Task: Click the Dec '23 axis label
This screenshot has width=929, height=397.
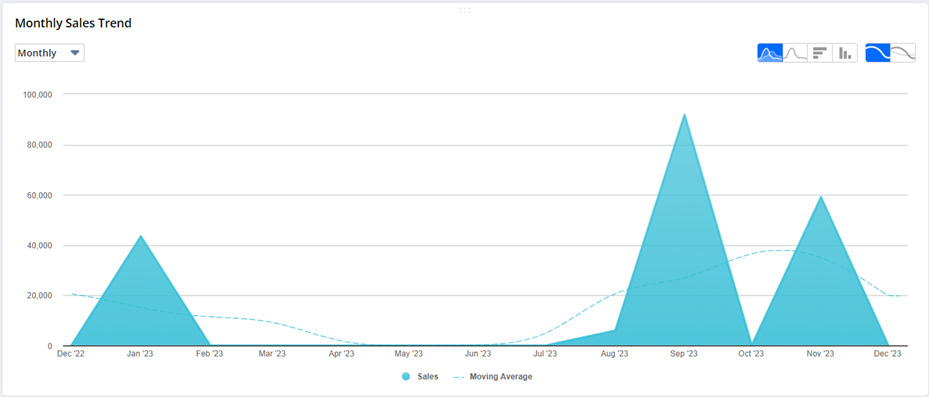Action: [888, 354]
